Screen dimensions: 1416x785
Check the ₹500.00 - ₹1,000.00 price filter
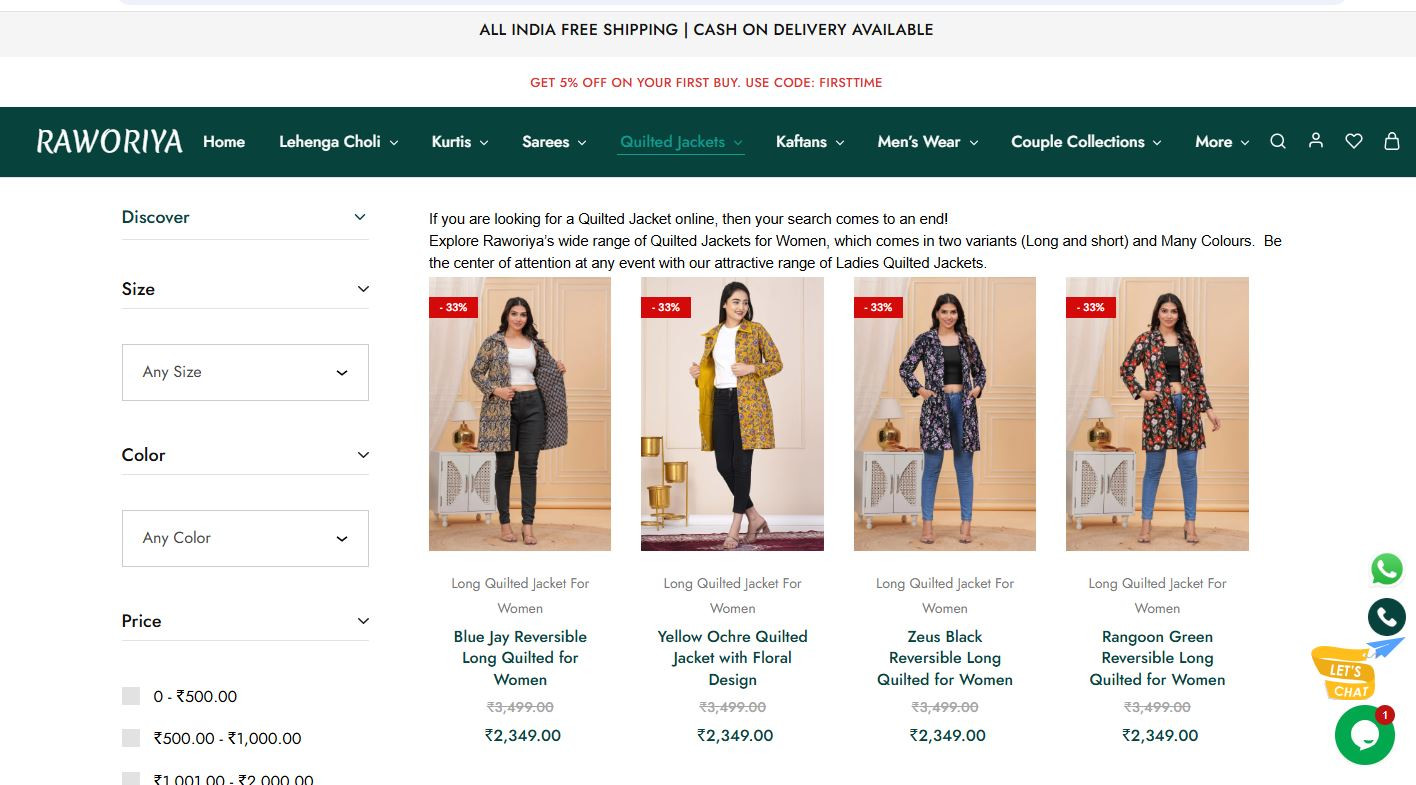point(131,738)
